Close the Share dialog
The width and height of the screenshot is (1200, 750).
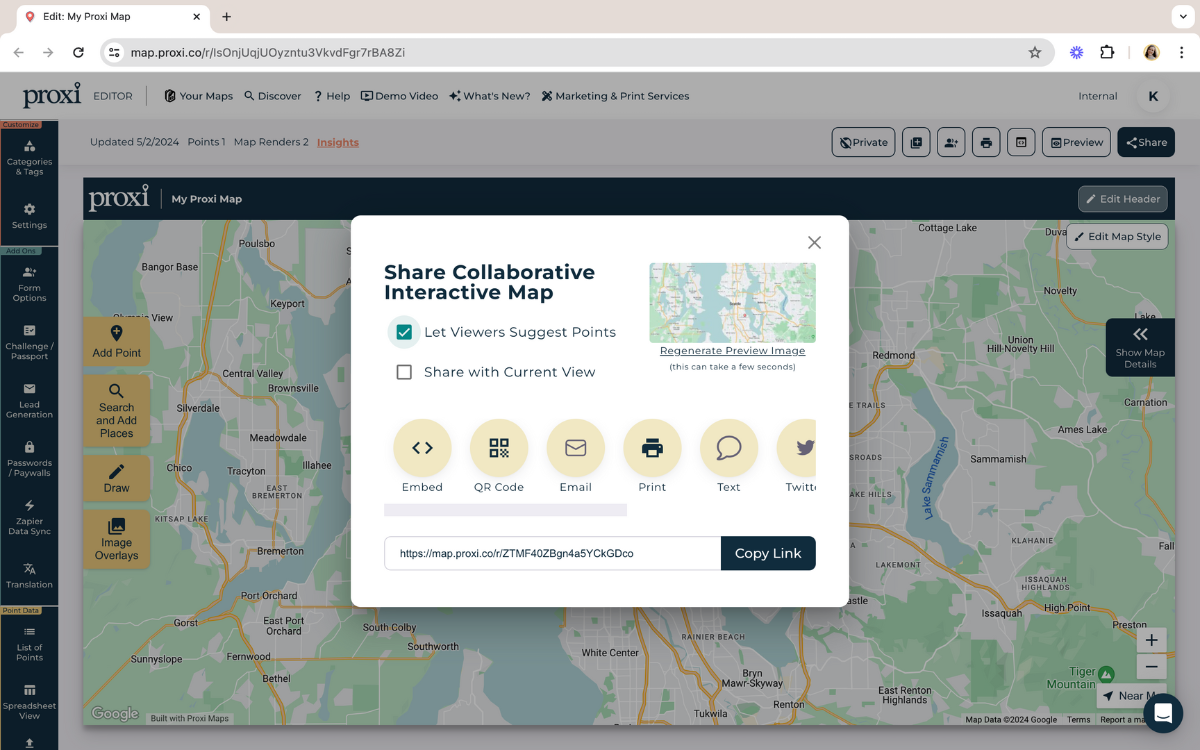click(814, 242)
